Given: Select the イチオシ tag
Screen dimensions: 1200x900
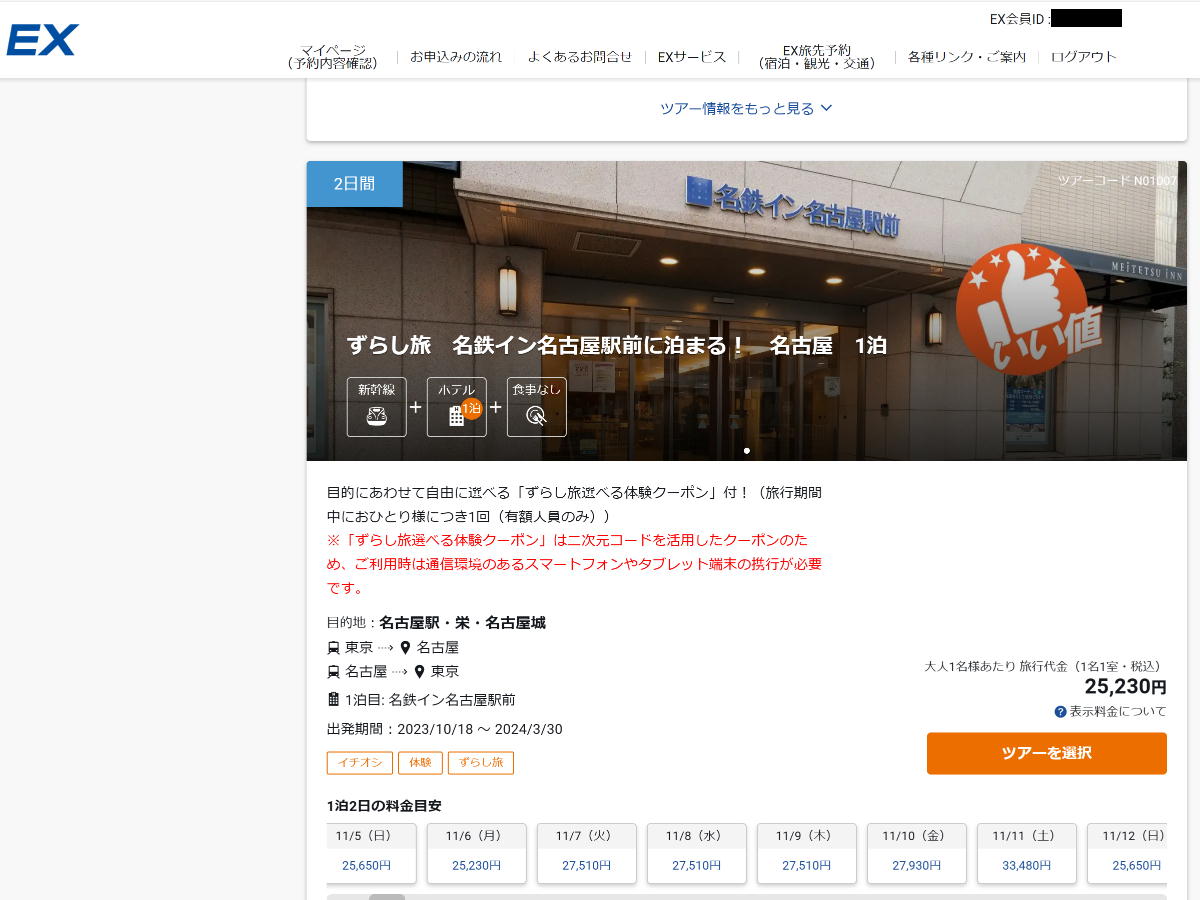Looking at the screenshot, I should [360, 763].
